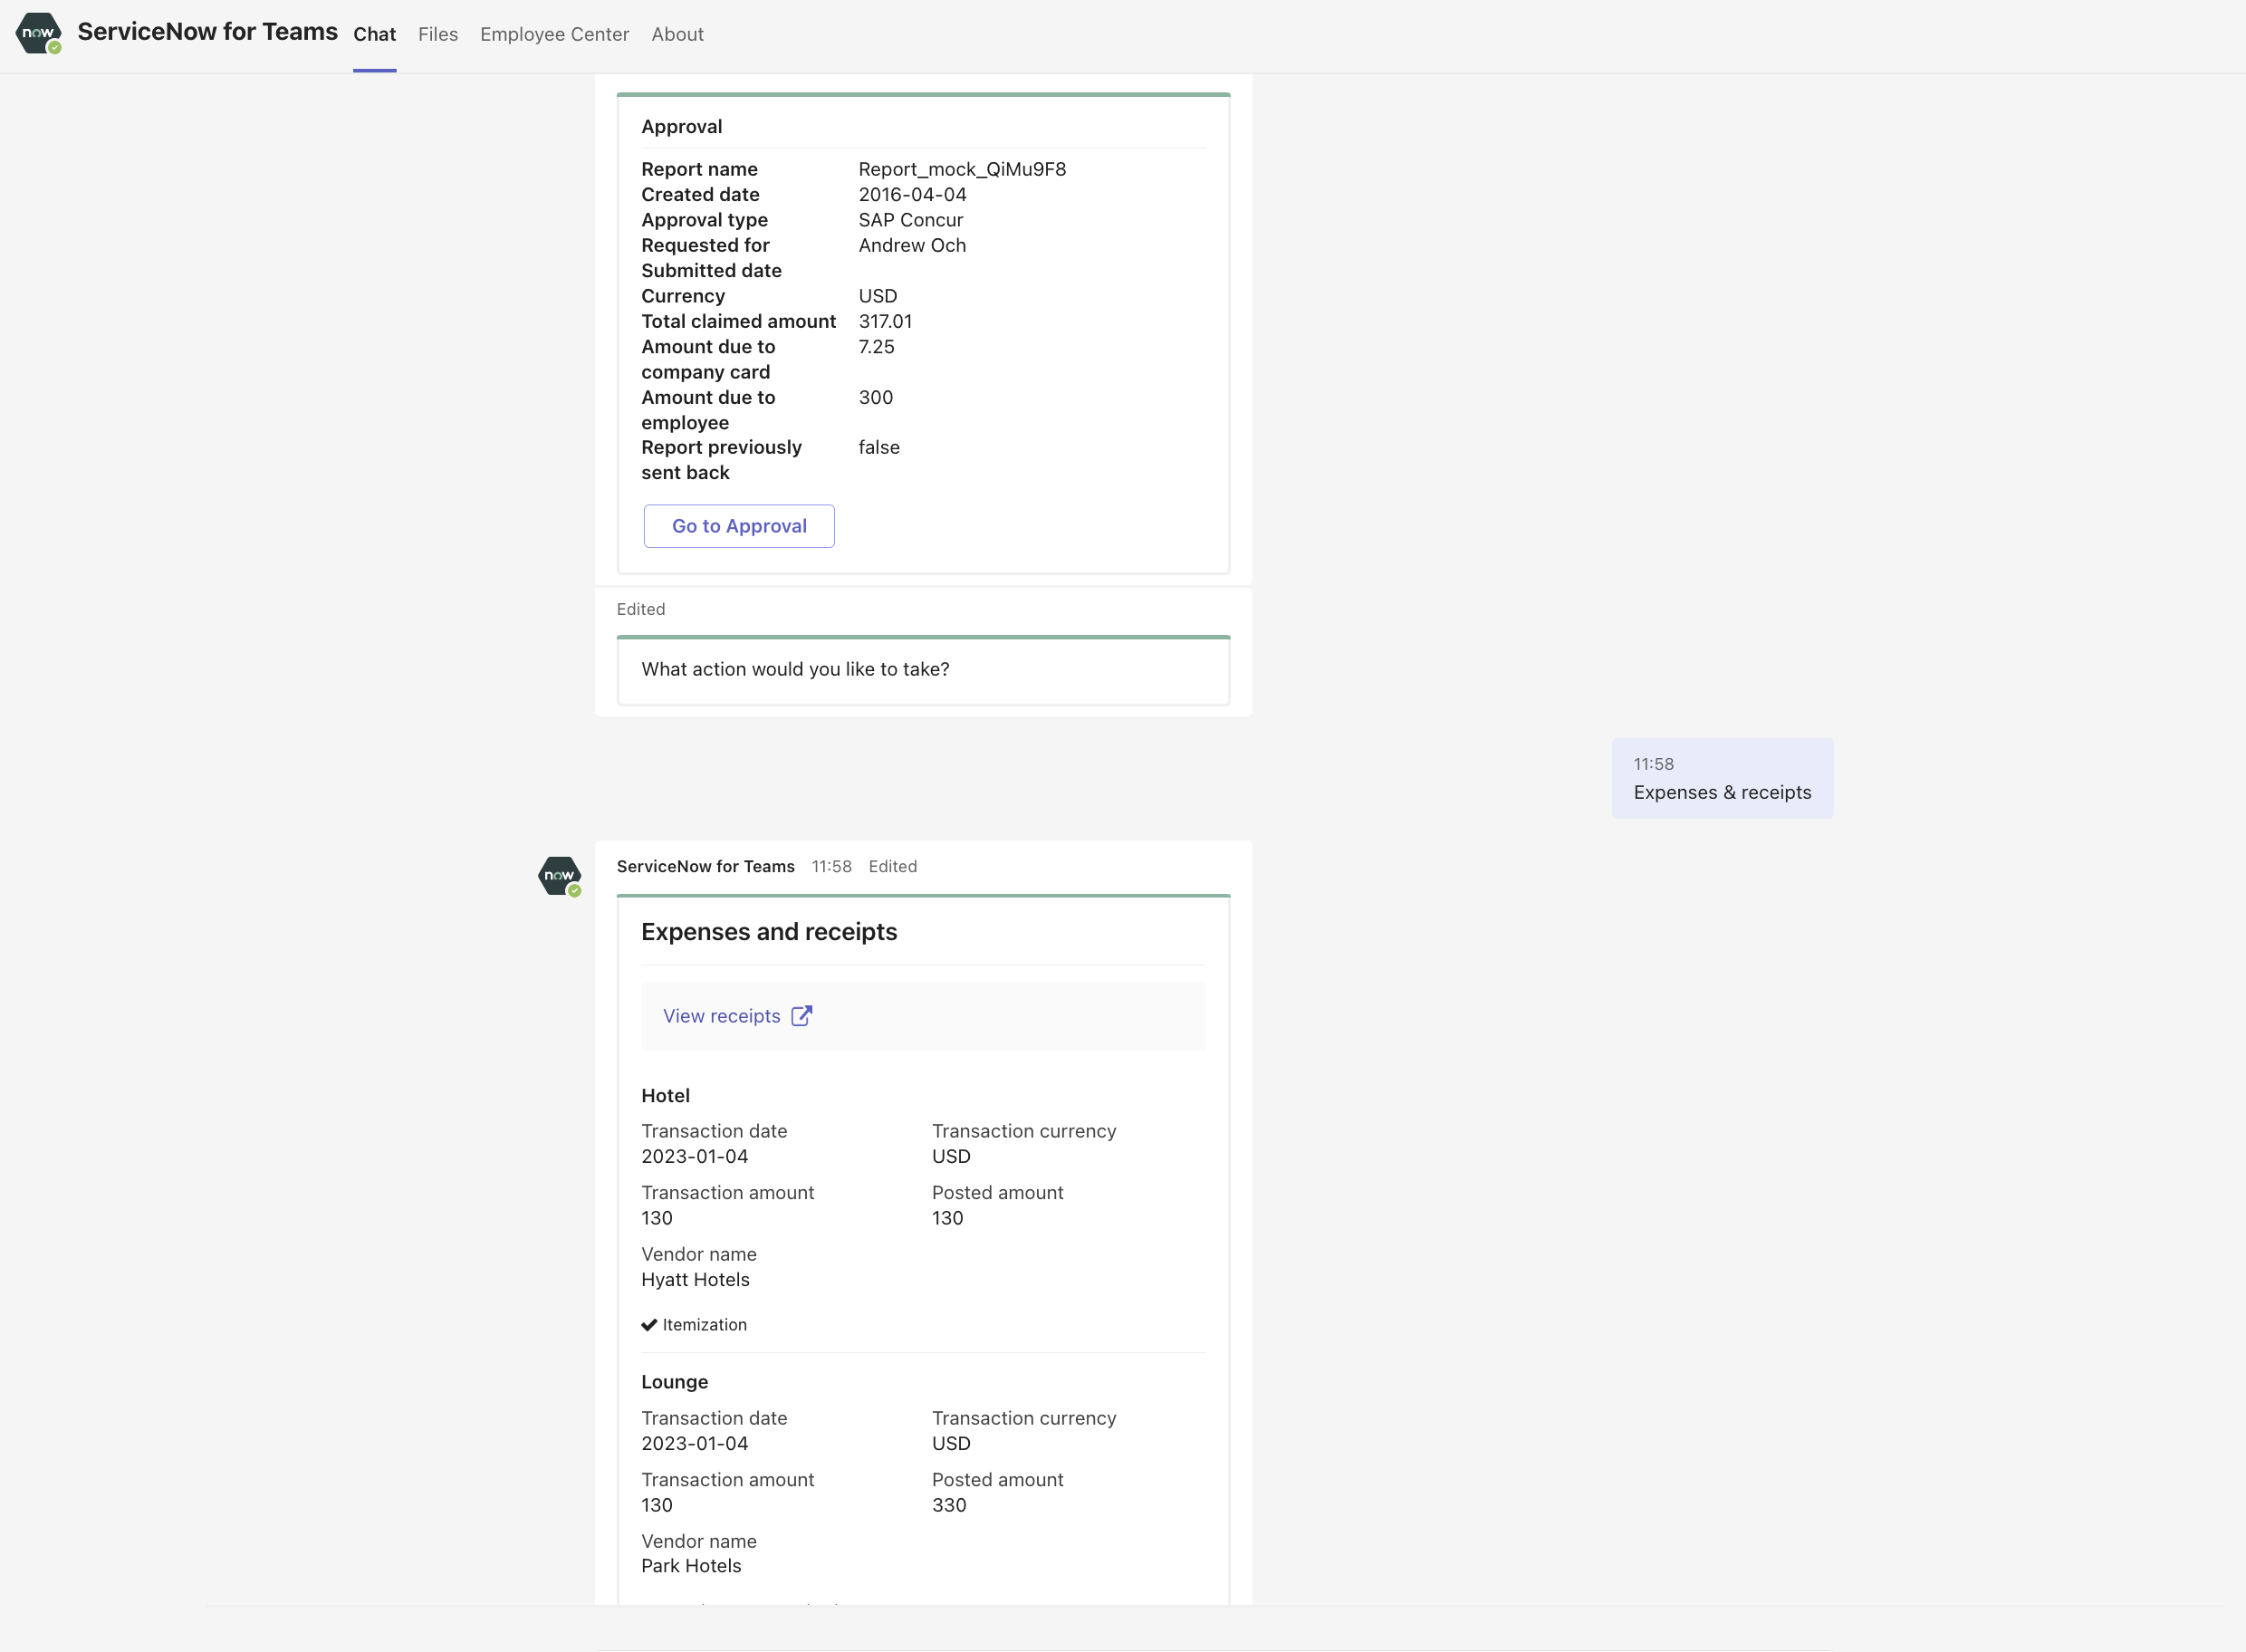Select the currently active Chat tab
Screen dimensions: 2246x1652
point(375,34)
